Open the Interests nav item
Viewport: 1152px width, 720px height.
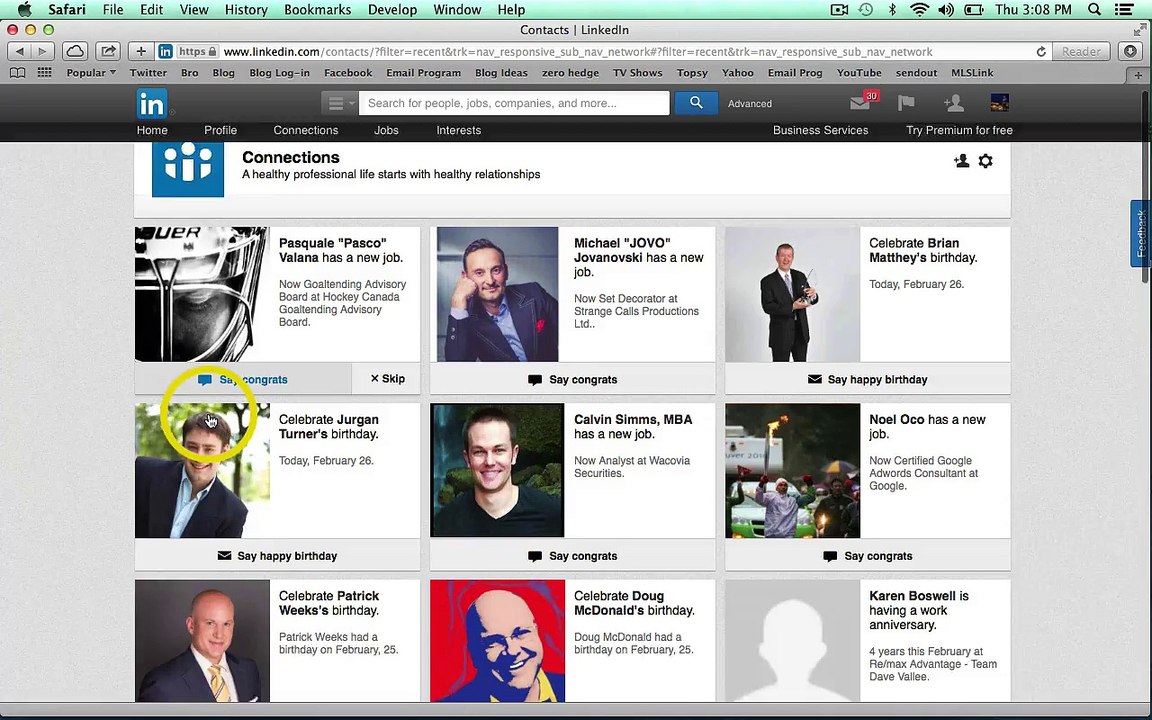(458, 130)
